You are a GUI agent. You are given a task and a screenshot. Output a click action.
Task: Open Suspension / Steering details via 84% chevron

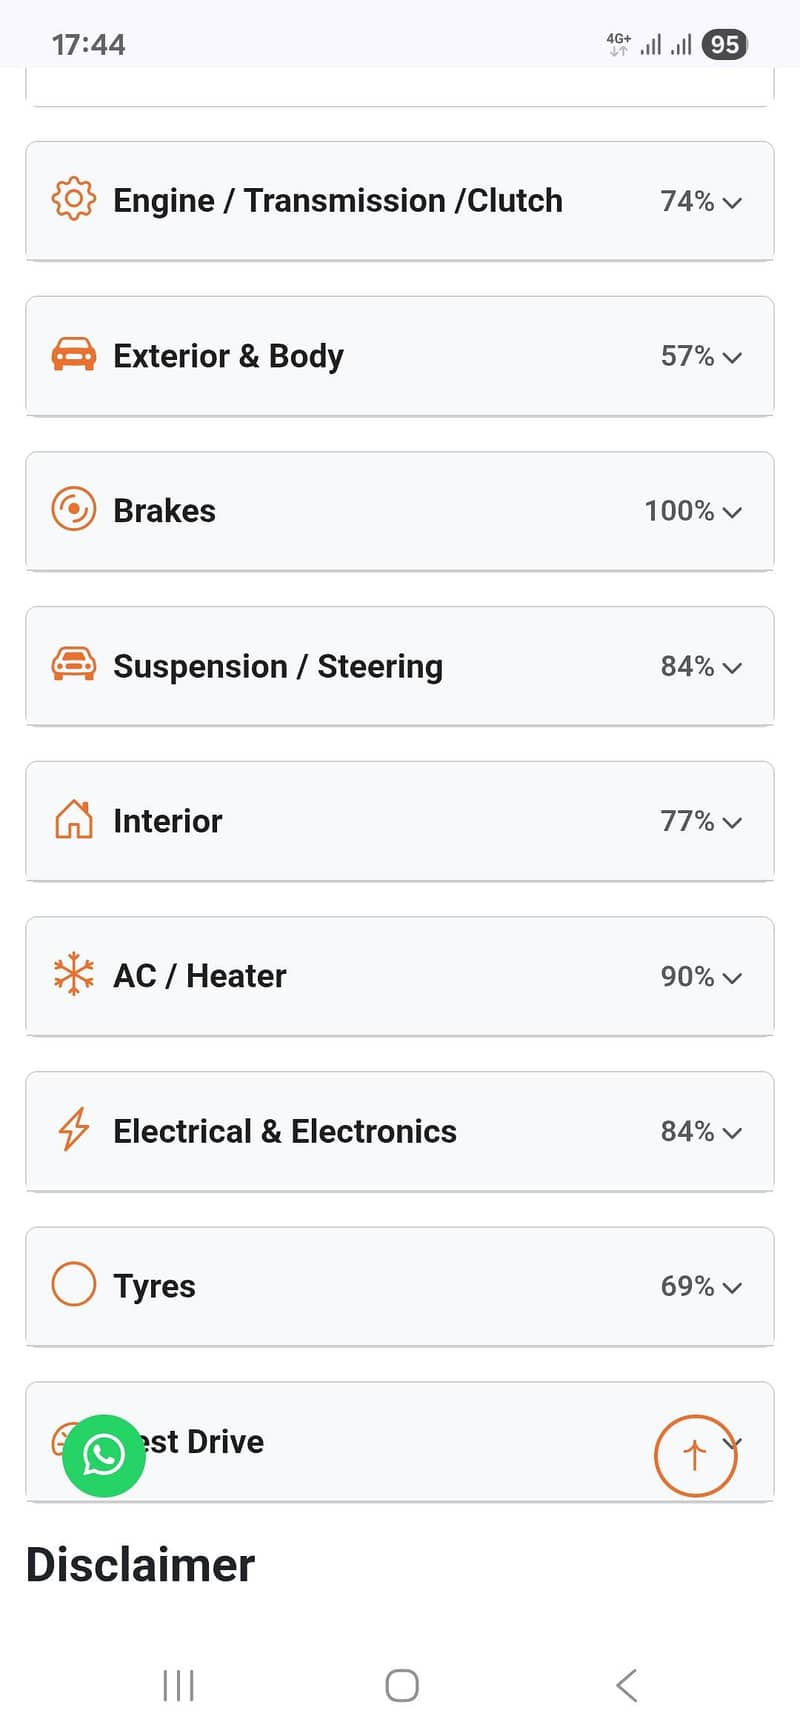pyautogui.click(x=732, y=667)
